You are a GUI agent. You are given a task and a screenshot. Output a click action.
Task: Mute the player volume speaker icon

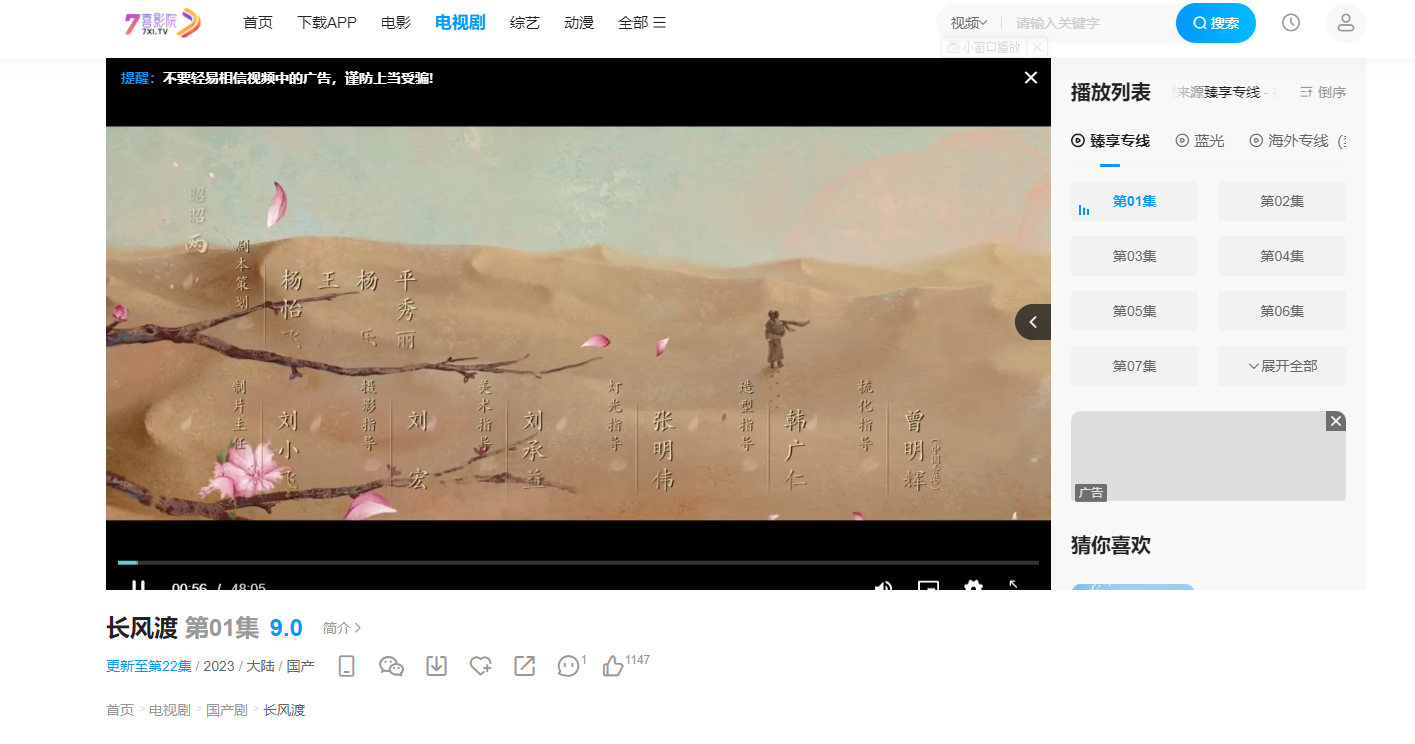[x=883, y=586]
